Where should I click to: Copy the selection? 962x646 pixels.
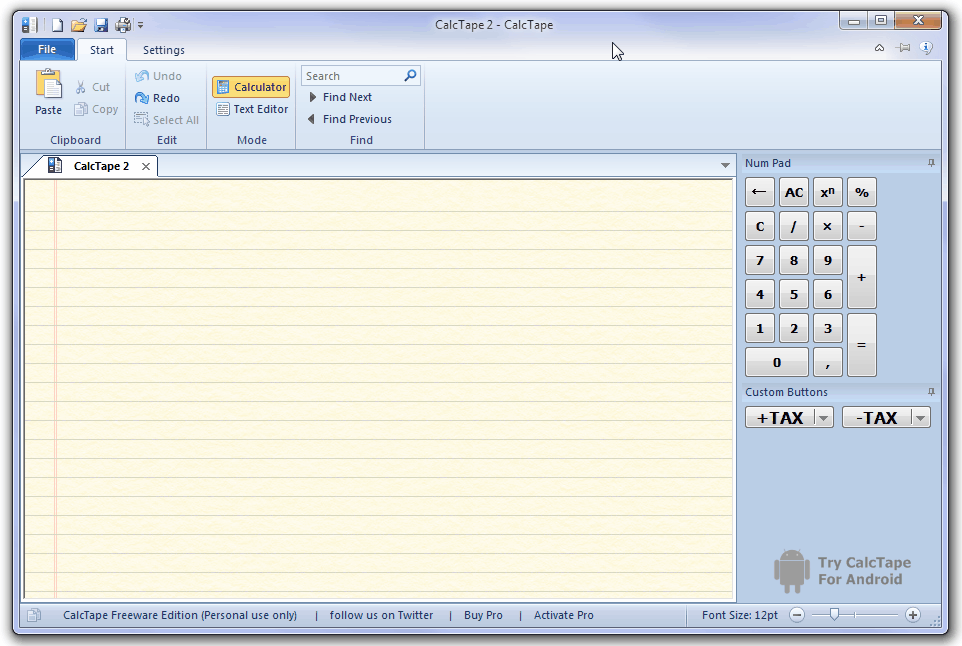[x=96, y=109]
